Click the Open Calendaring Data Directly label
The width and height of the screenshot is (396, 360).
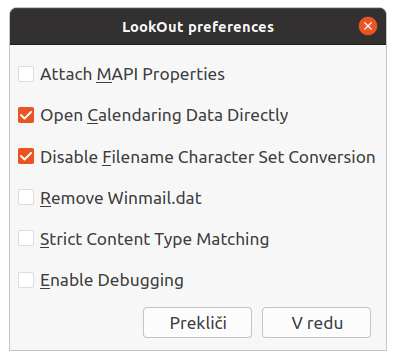tap(164, 116)
